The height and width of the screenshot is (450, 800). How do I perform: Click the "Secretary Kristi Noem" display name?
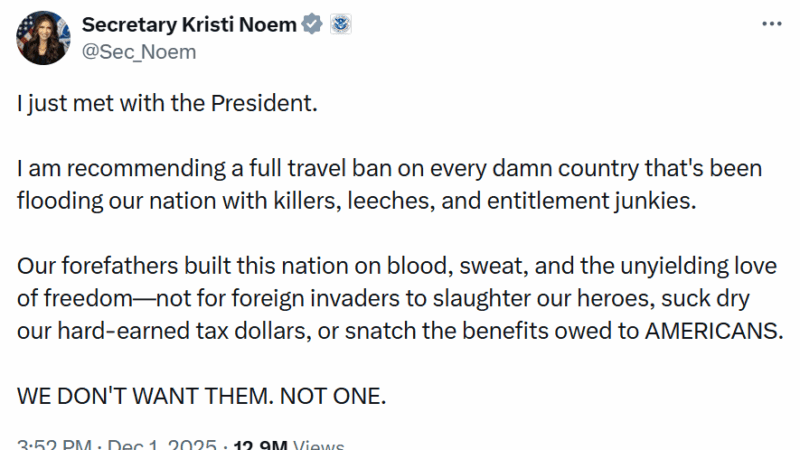pos(188,25)
